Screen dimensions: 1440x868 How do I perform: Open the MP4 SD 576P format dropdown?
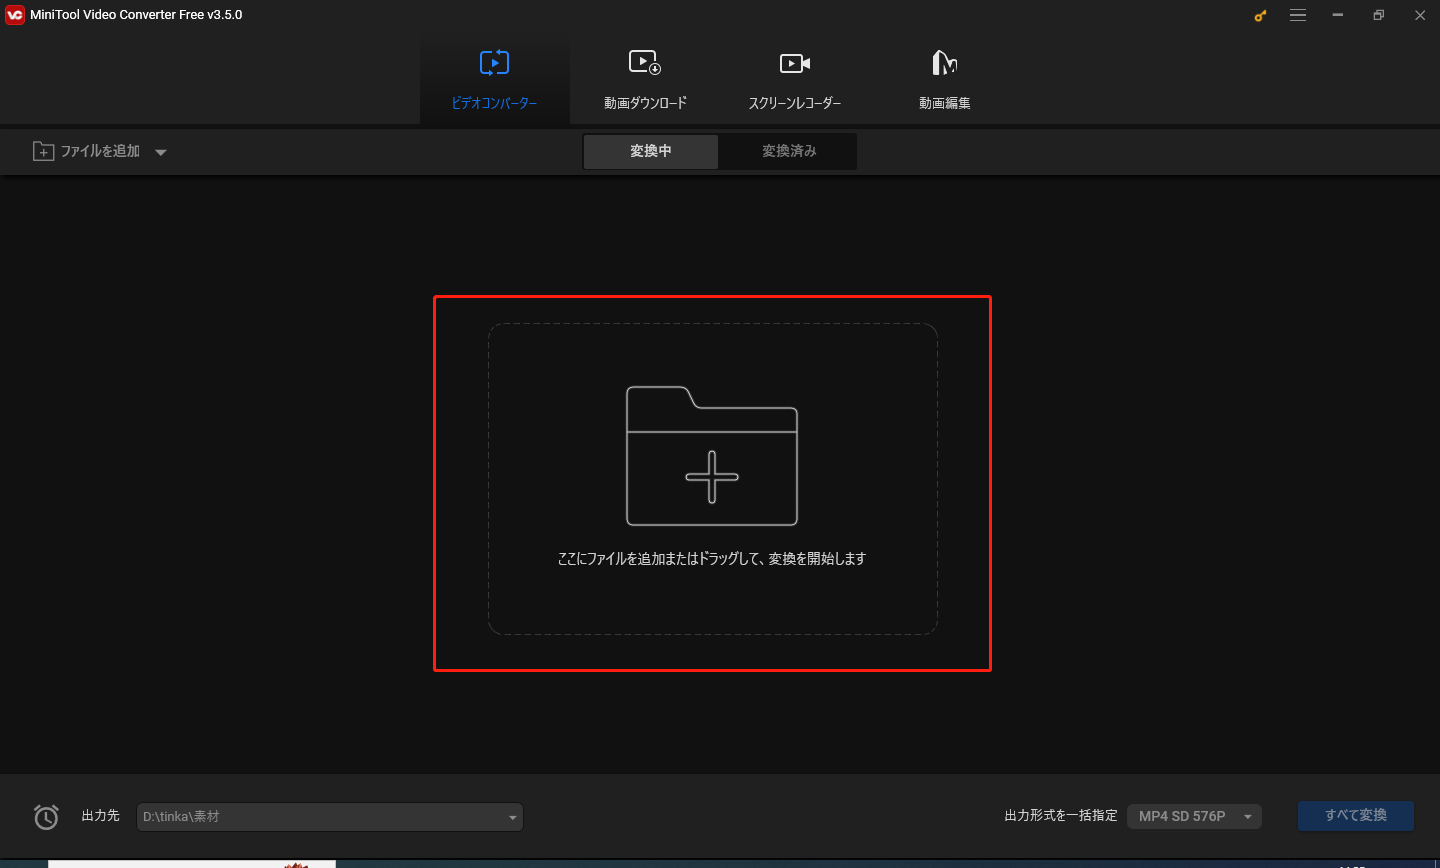[x=1194, y=816]
